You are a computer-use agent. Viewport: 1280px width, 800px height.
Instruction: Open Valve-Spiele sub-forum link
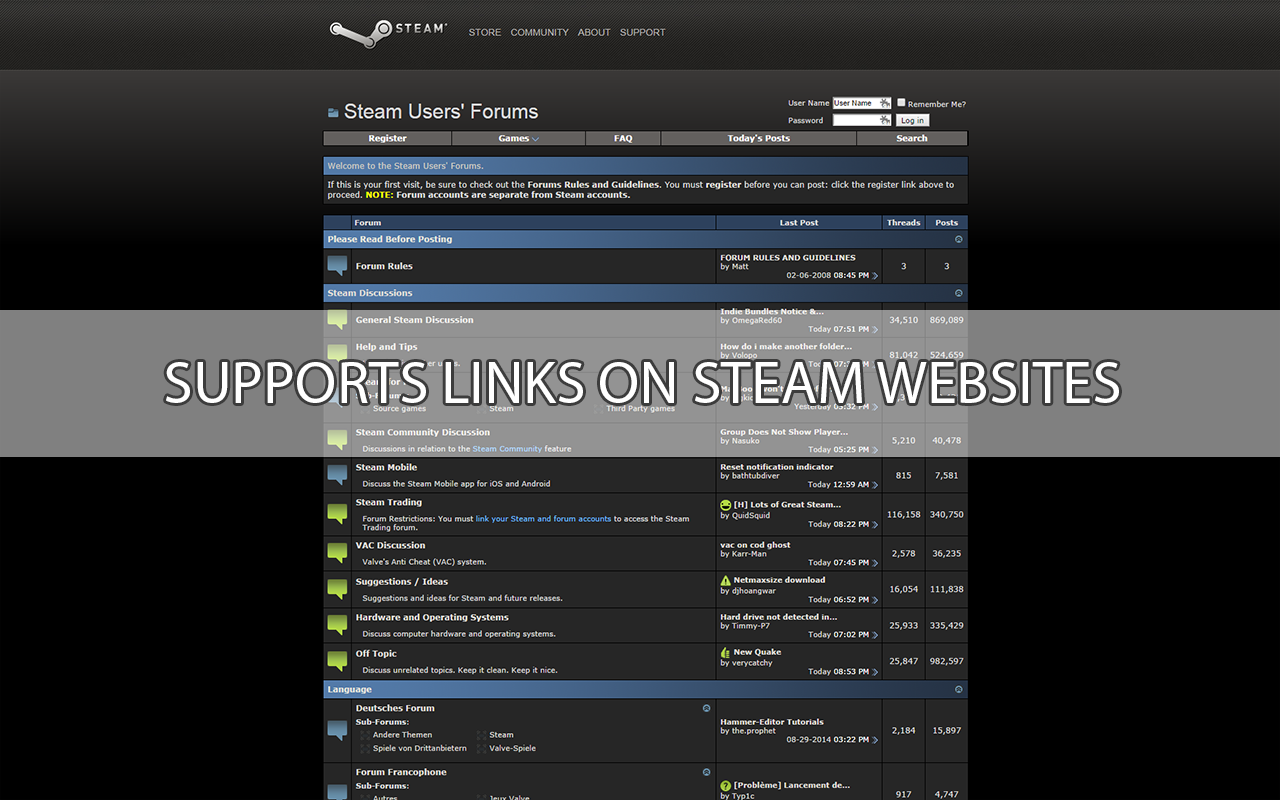coord(512,748)
